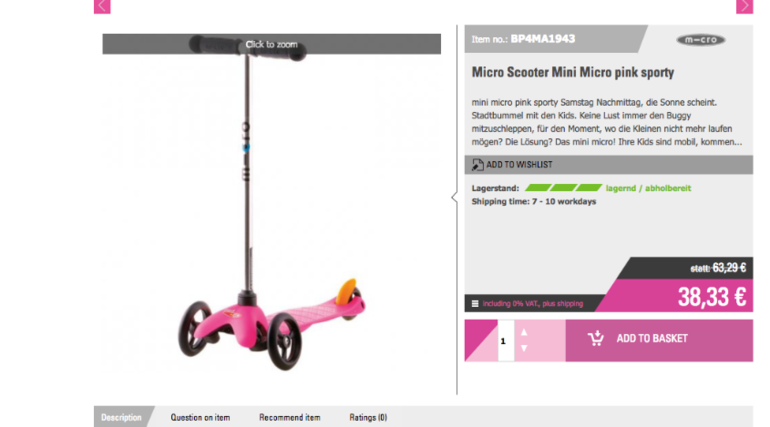Open the Recommend item tab
The width and height of the screenshot is (770, 427).
[x=290, y=417]
